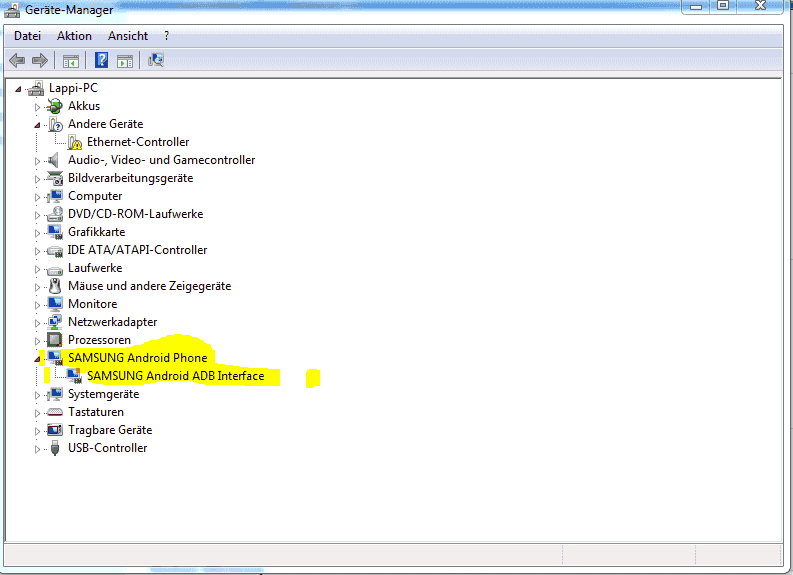The image size is (793, 575).
Task: Click the Computer category icon
Action: [x=55, y=196]
